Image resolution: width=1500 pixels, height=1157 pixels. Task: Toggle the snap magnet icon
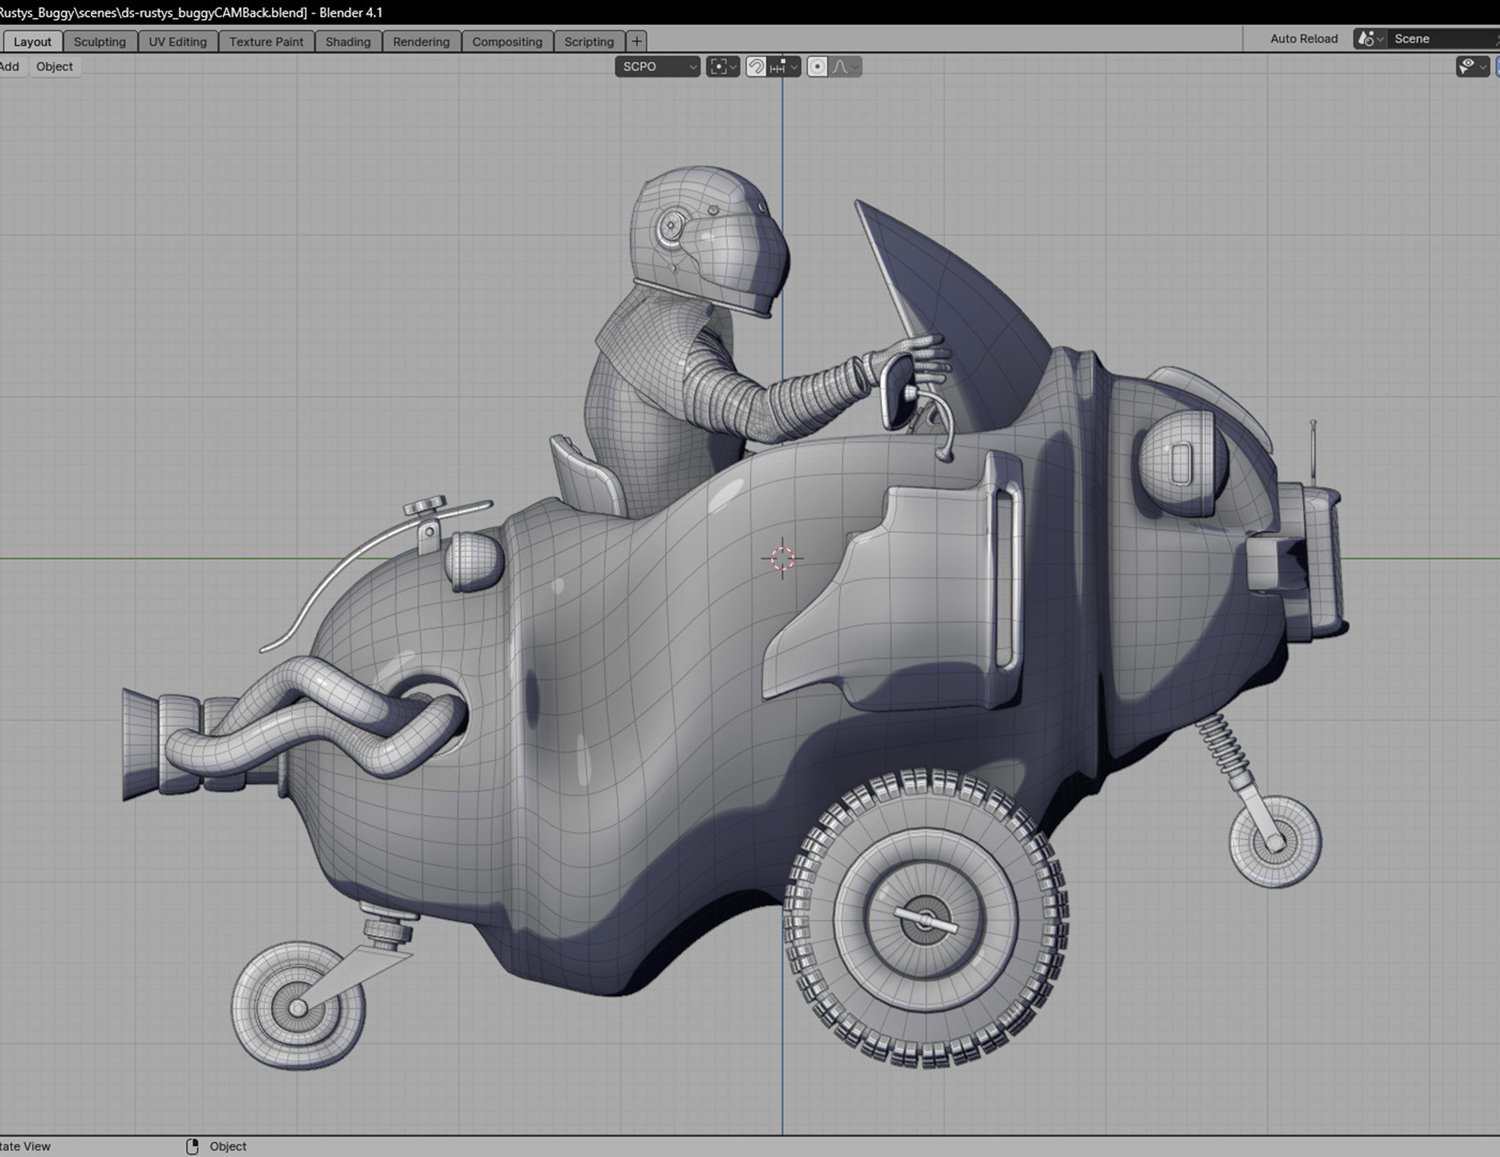(x=757, y=67)
